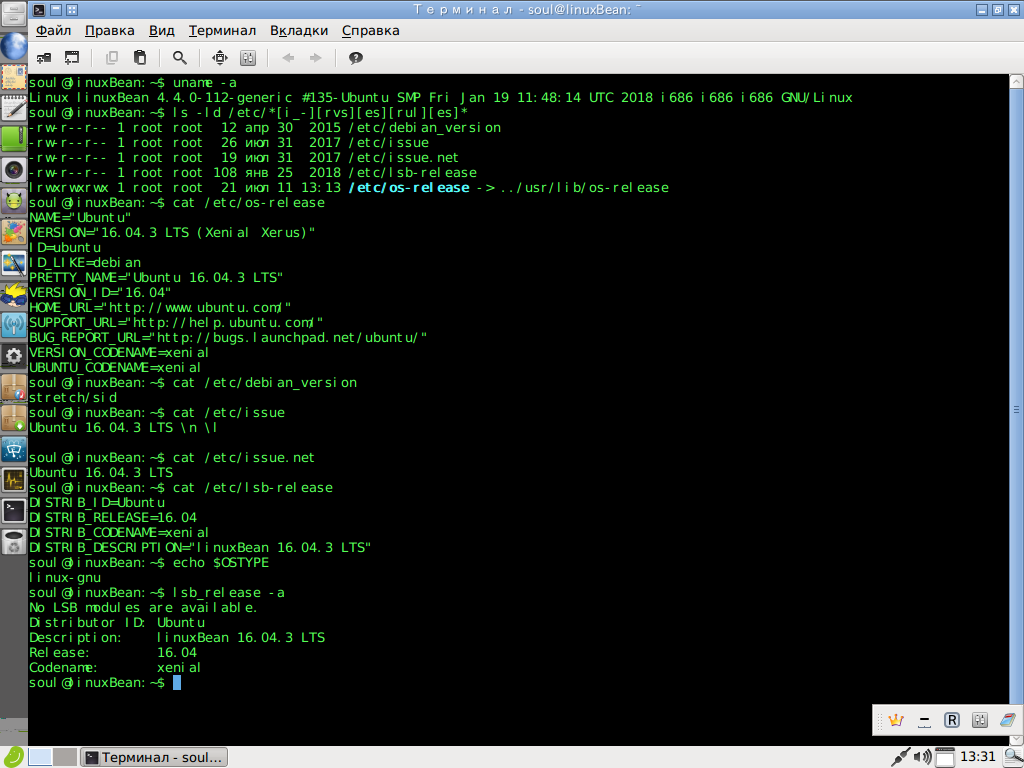Image resolution: width=1024 pixels, height=768 pixels.
Task: Click the underline dash icon in floating panel
Action: pyautogui.click(x=924, y=720)
